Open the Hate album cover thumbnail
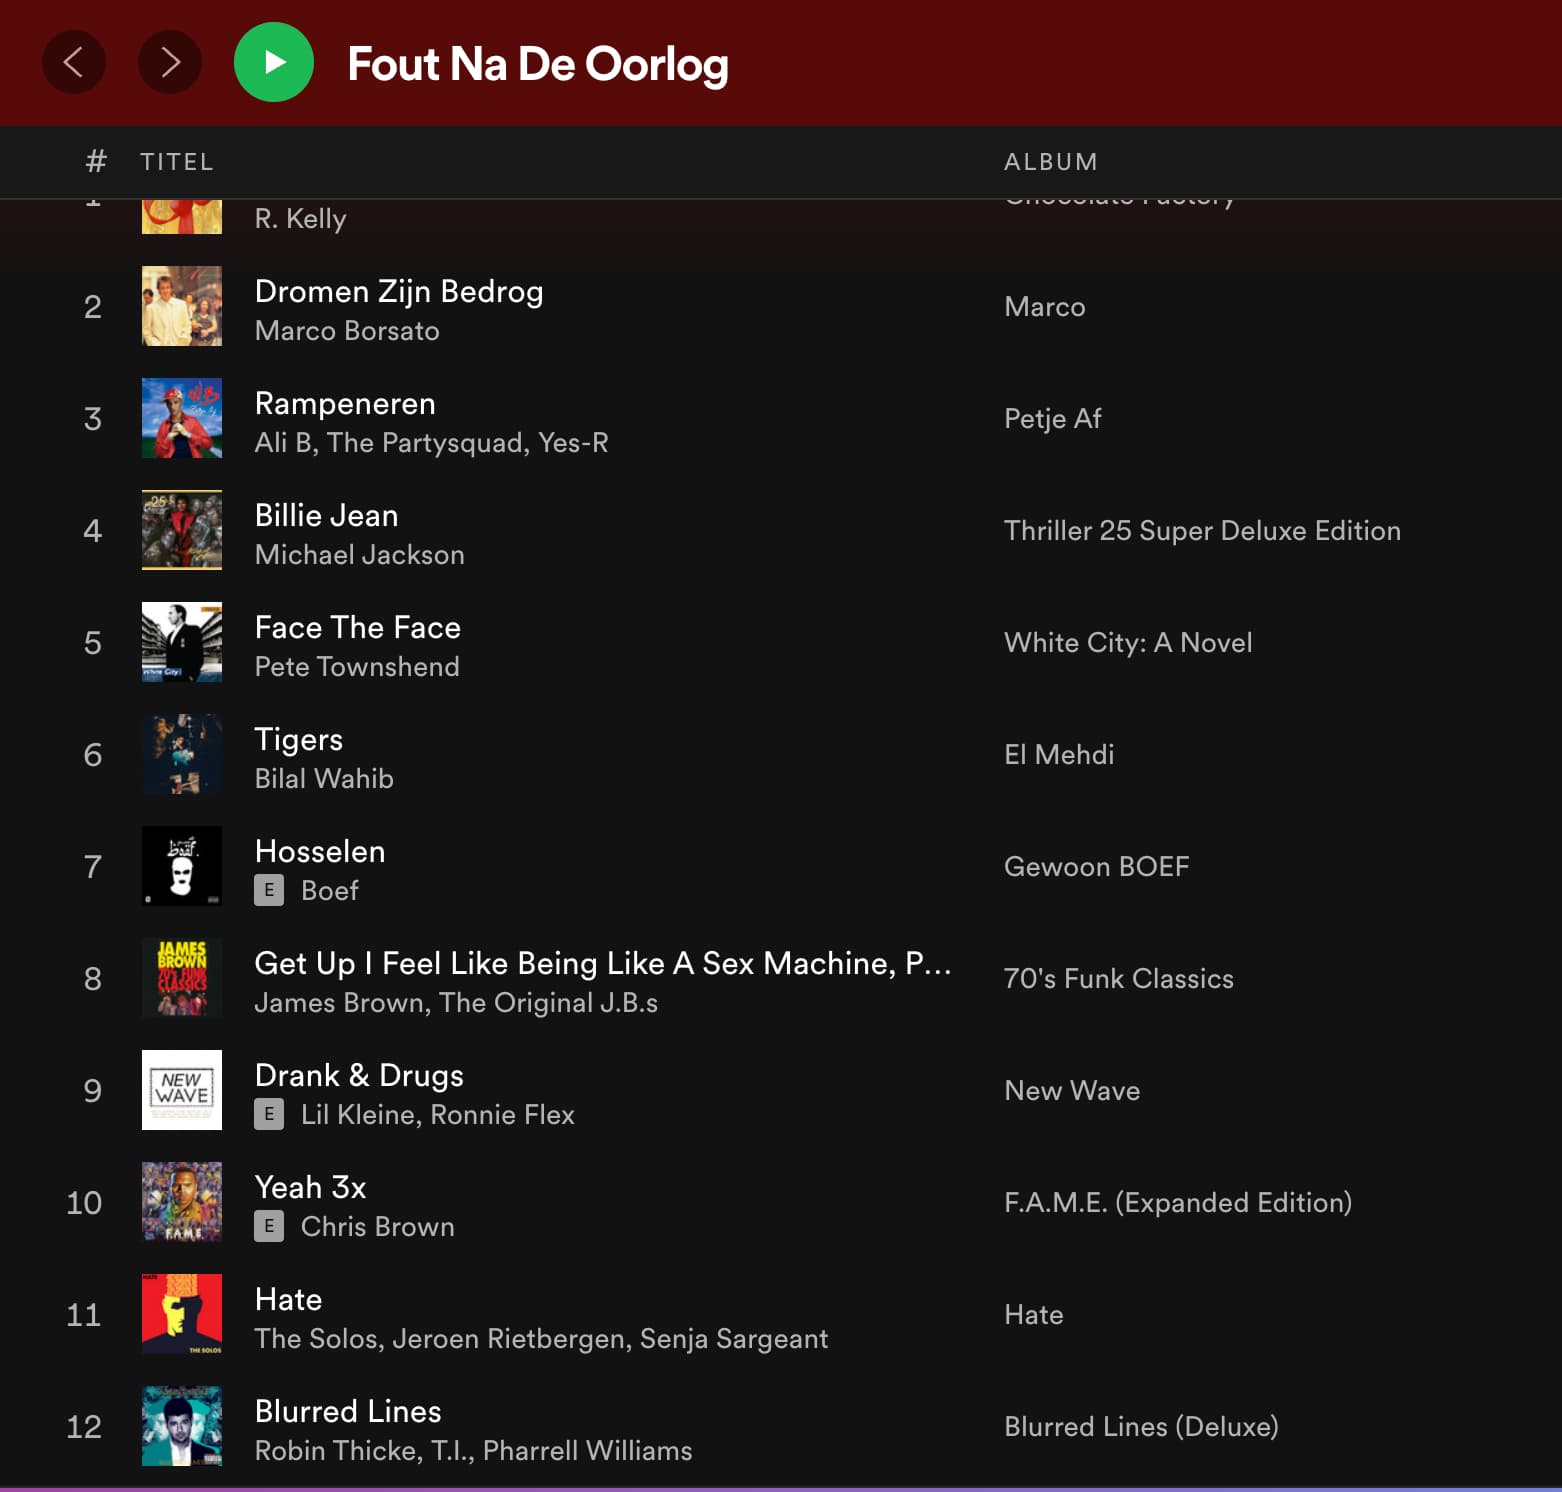 point(182,1314)
